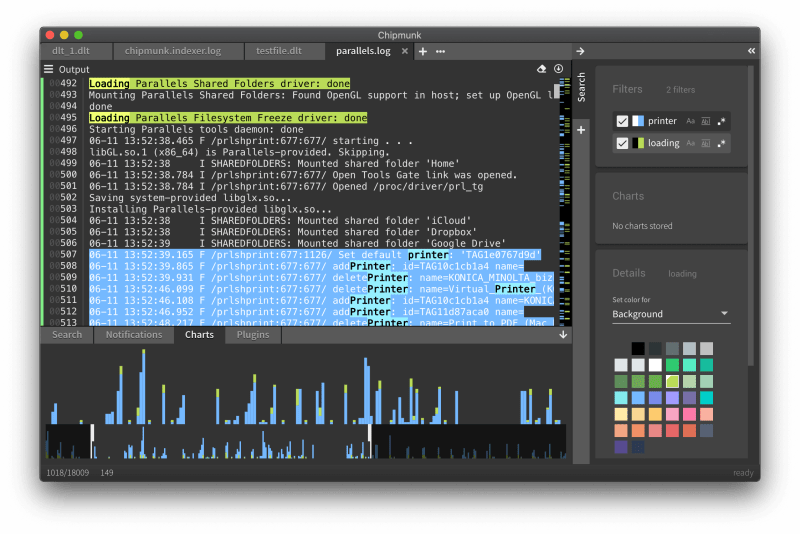Pick the dark purple palette swatch
Screen dimensions: 800x534
pyautogui.click(x=621, y=446)
